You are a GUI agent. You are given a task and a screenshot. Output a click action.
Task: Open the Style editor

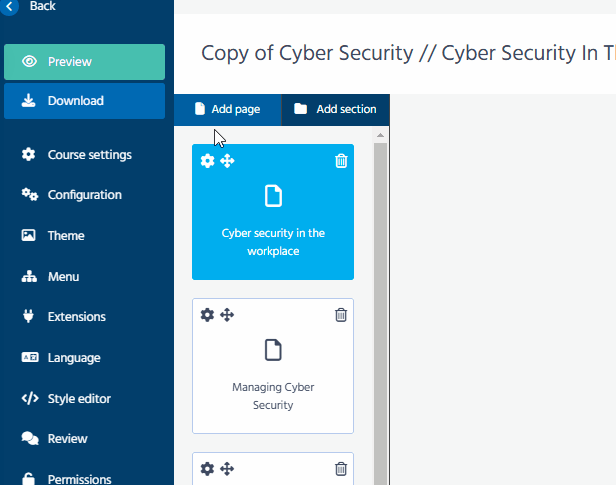tap(79, 399)
